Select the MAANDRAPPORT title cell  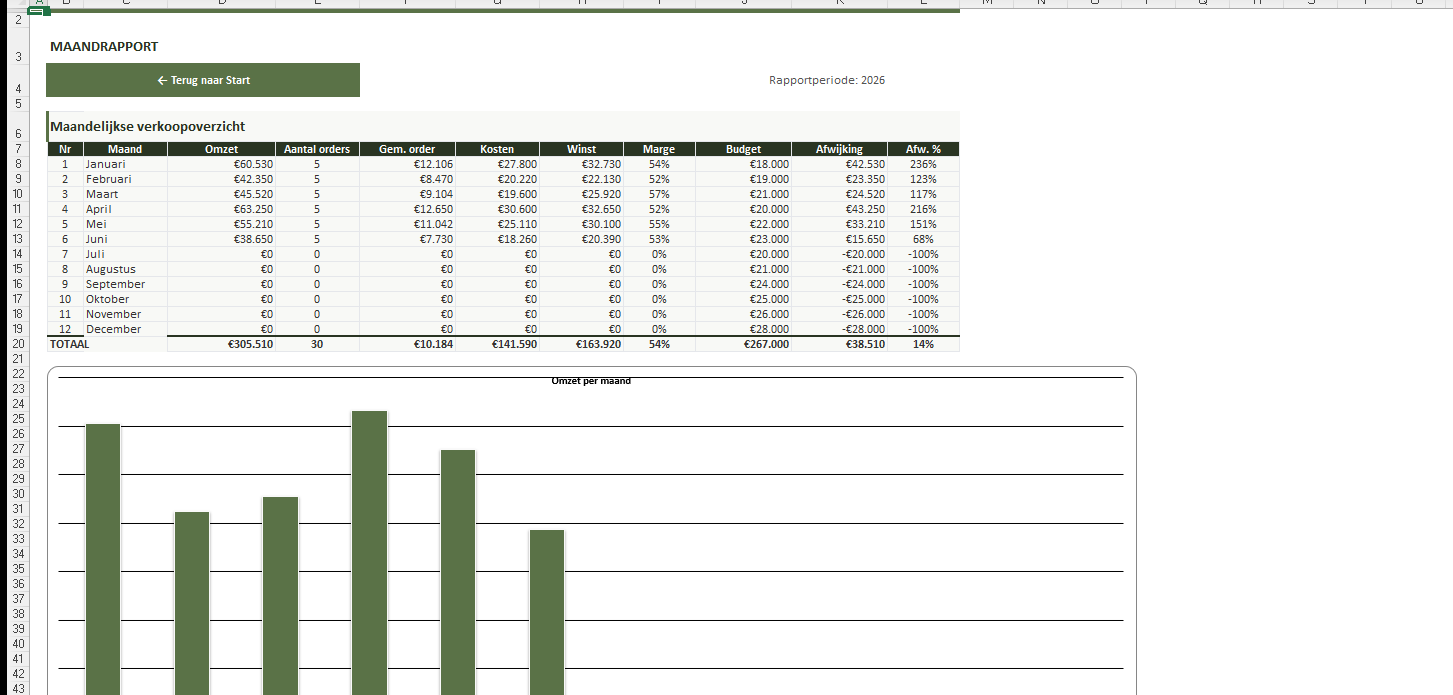104,47
